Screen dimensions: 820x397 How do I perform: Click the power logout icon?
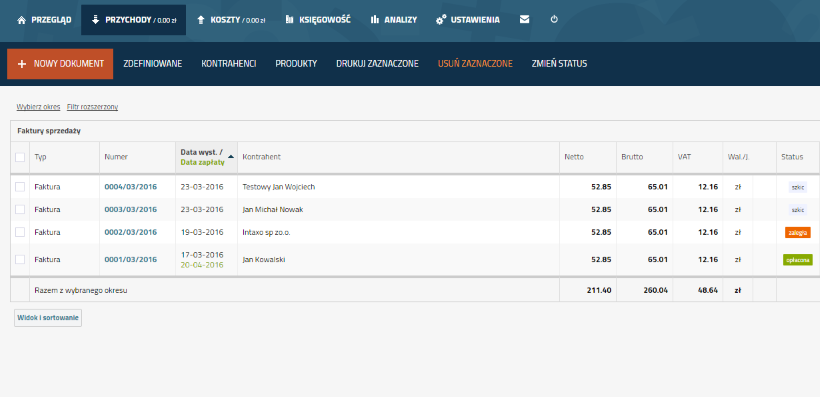click(554, 19)
